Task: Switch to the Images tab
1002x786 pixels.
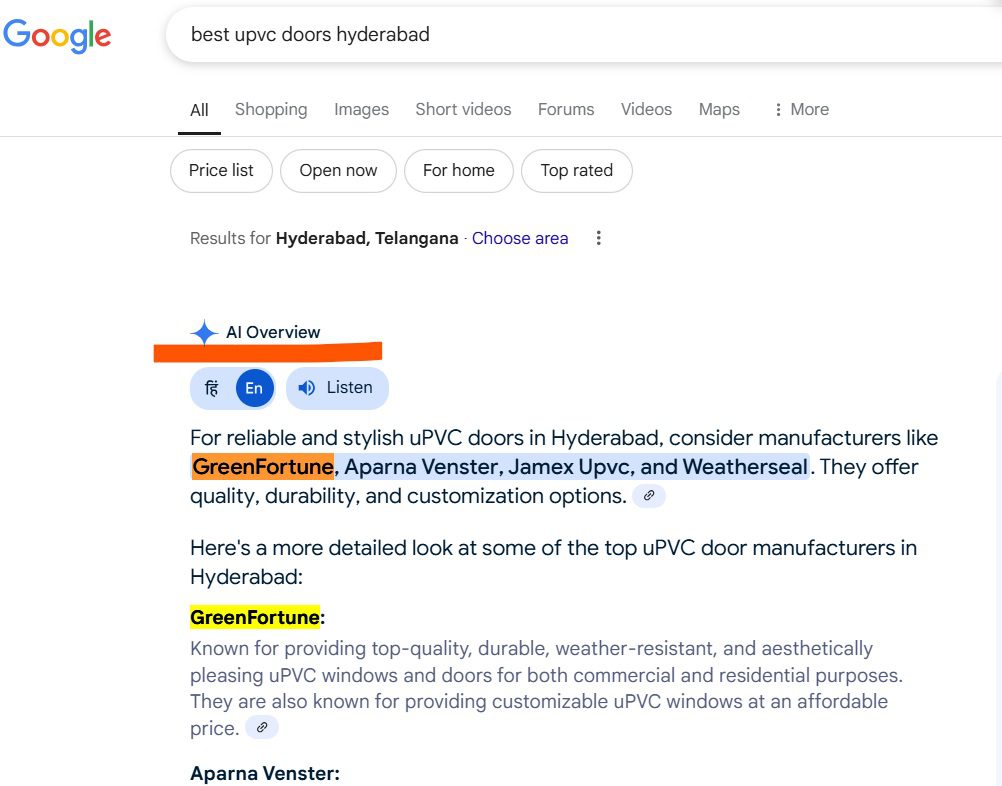Action: pos(361,110)
